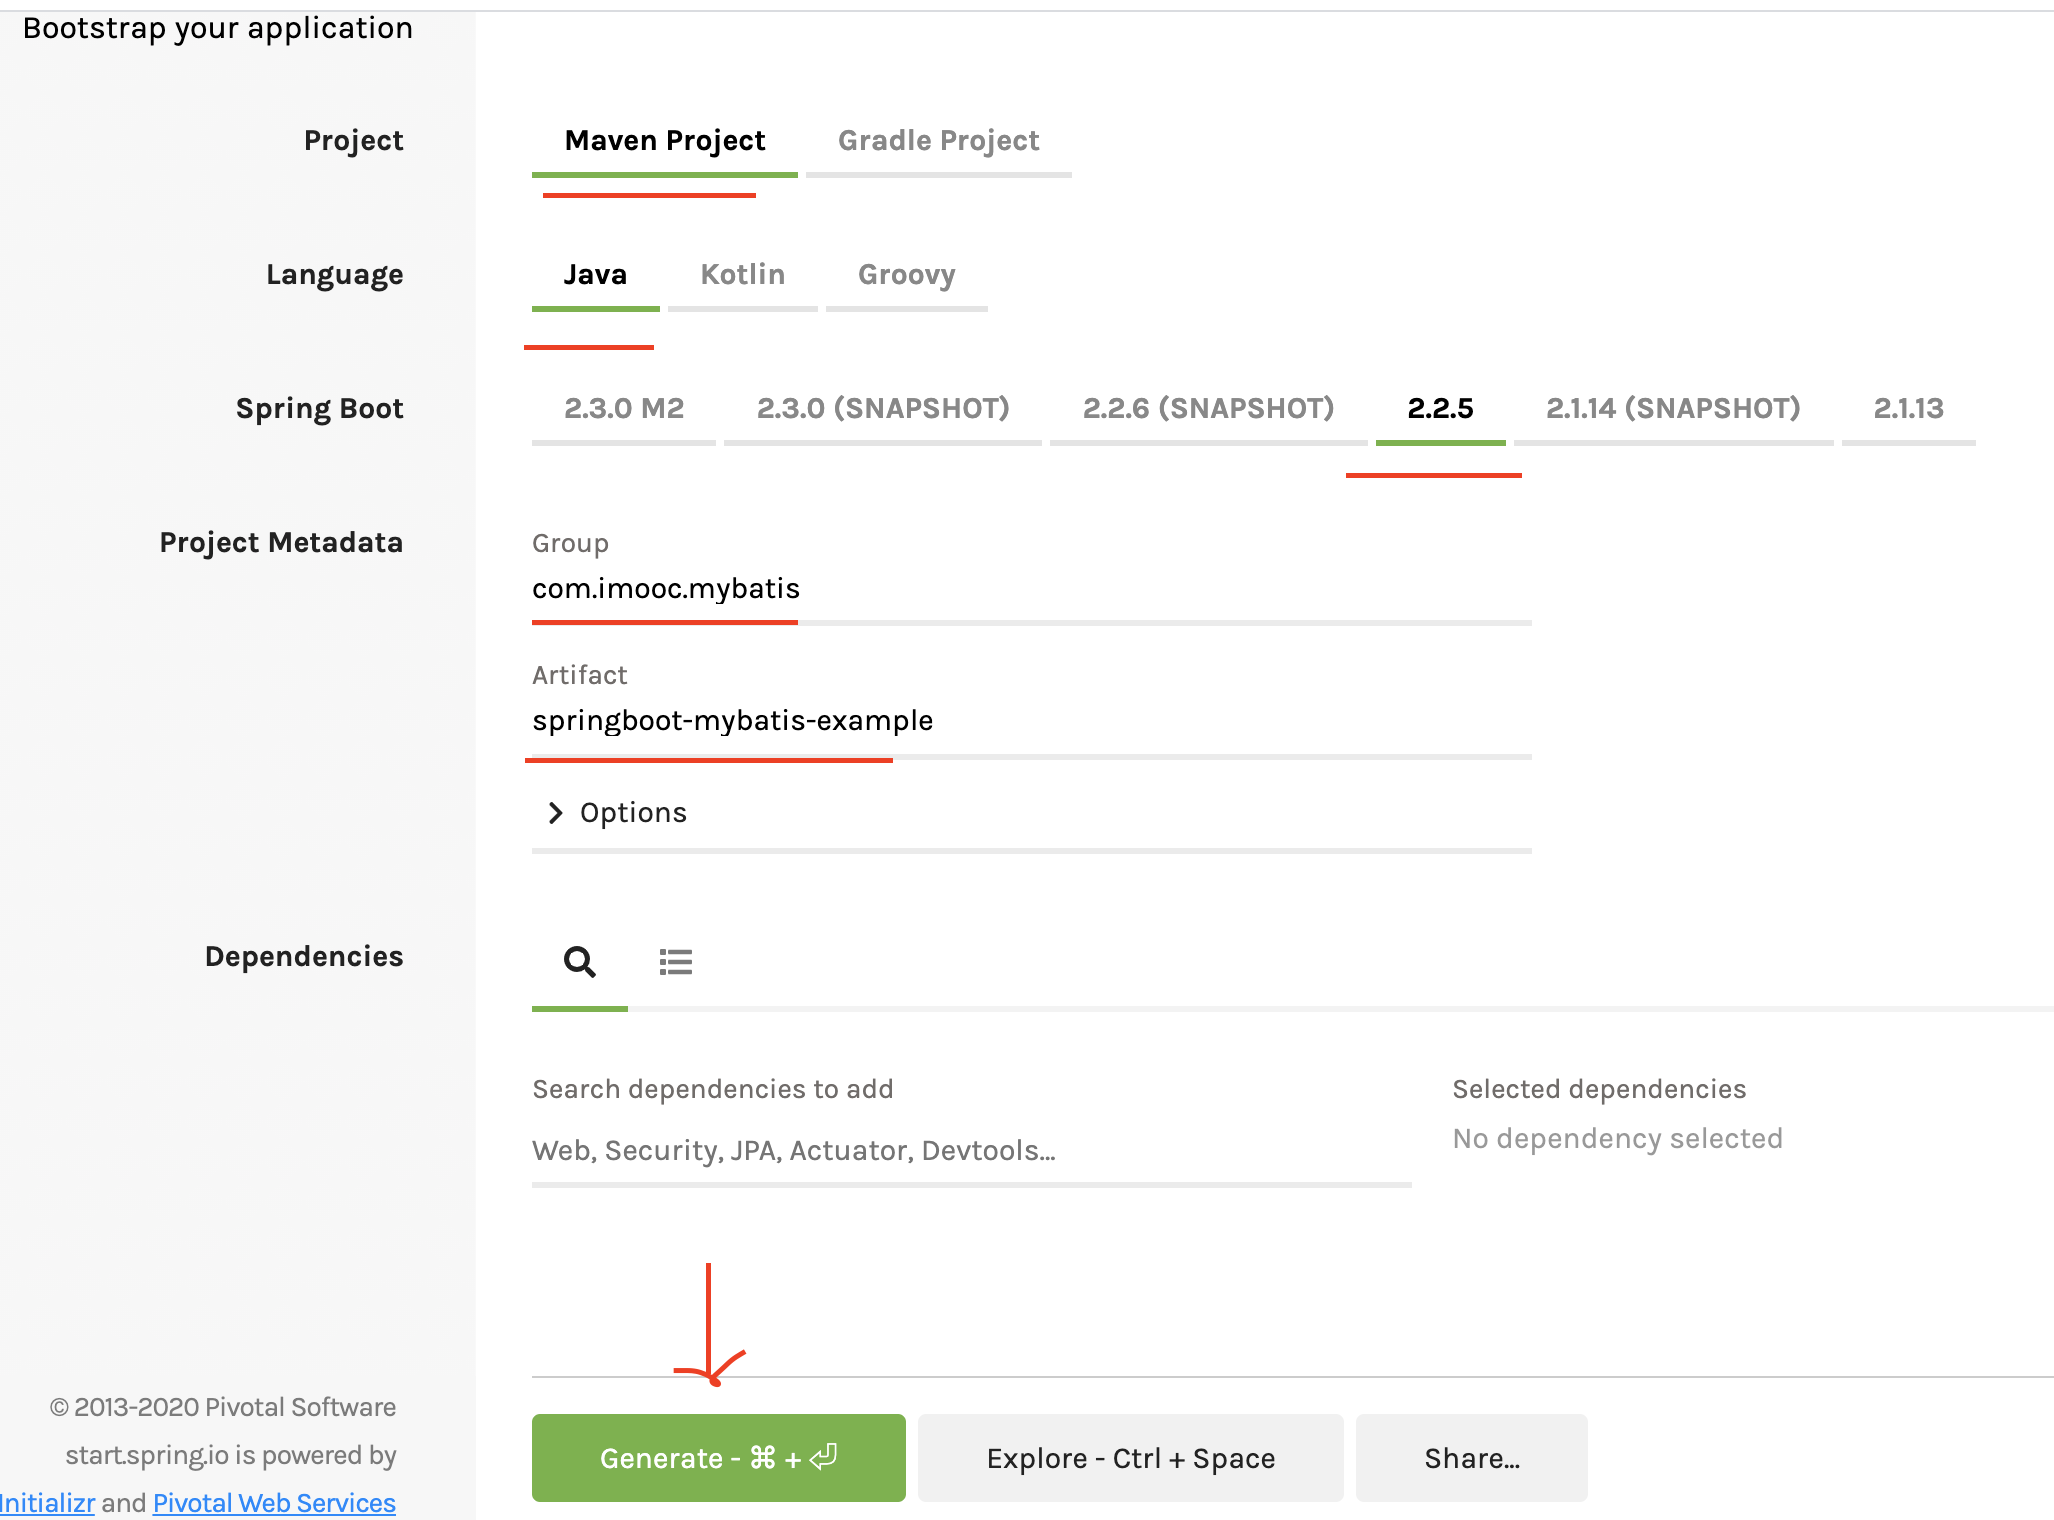Viewport: 2054px width, 1520px height.
Task: Select Spring Boot 2.1.14 (SNAPSHOT)
Action: (1673, 409)
